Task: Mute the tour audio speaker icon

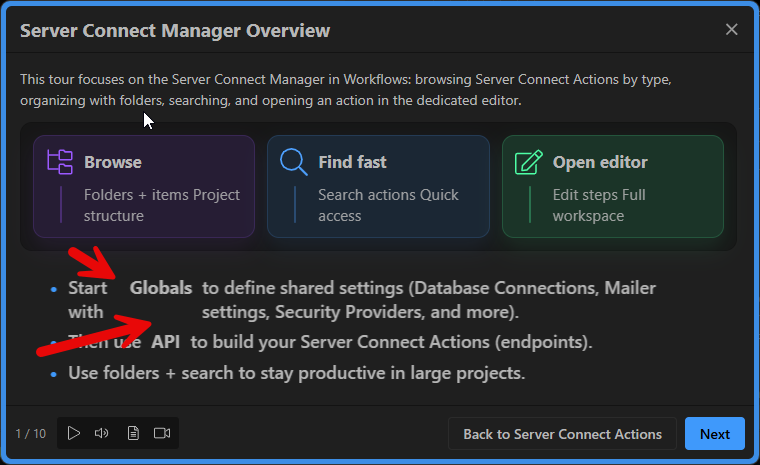Action: pos(101,433)
